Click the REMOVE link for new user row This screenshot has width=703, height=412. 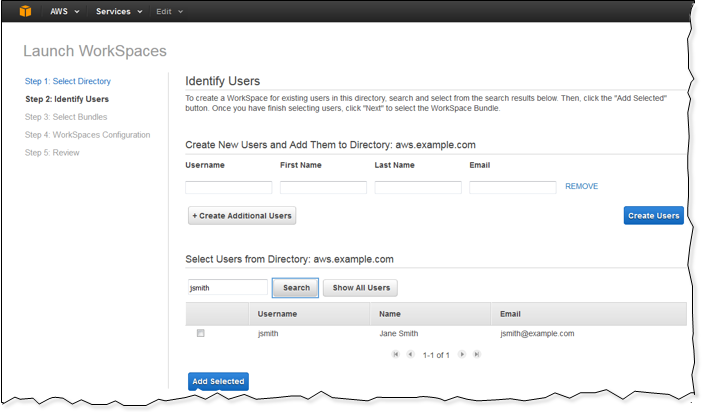click(581, 186)
